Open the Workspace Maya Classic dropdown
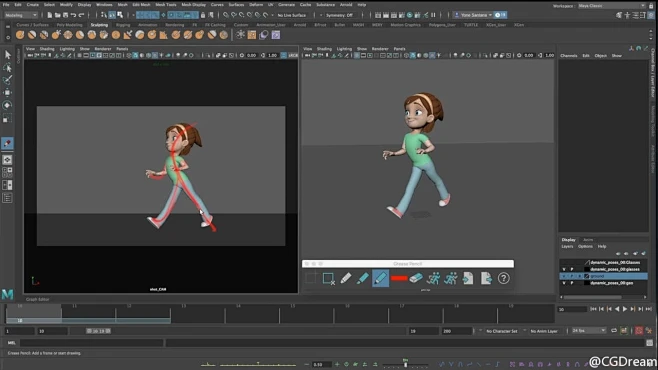This screenshot has width=658, height=370. click(611, 6)
